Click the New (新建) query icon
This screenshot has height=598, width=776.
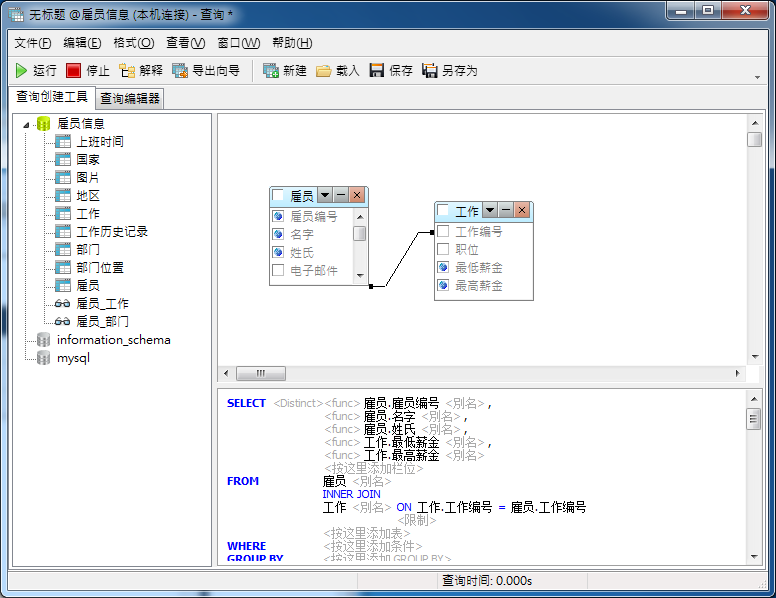271,71
